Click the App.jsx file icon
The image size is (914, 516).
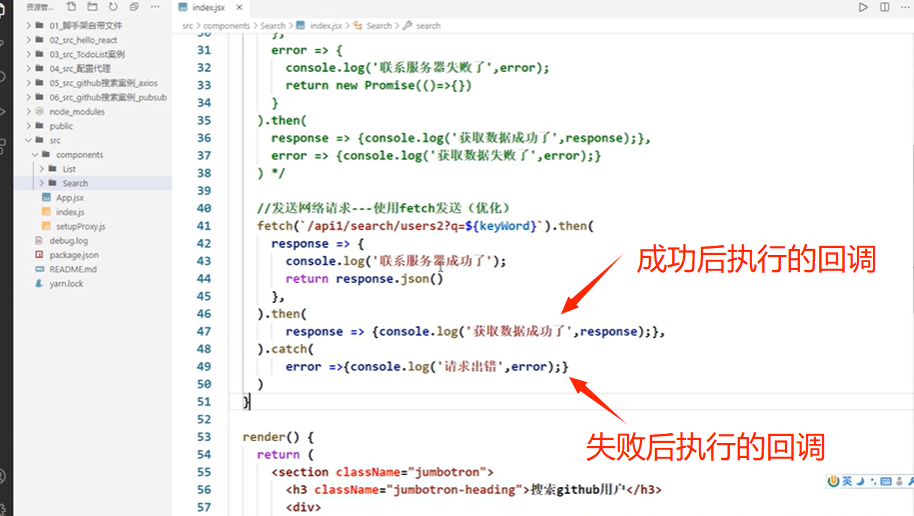(46, 198)
